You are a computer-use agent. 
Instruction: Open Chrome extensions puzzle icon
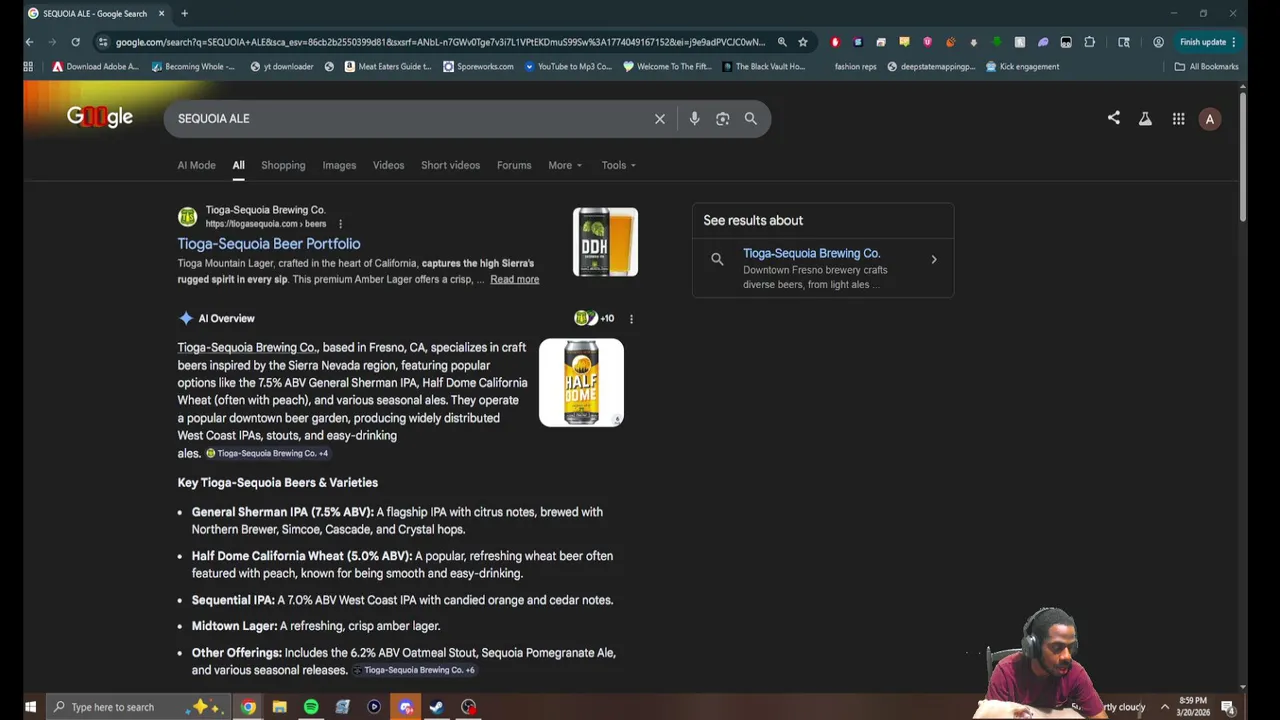click(1090, 42)
